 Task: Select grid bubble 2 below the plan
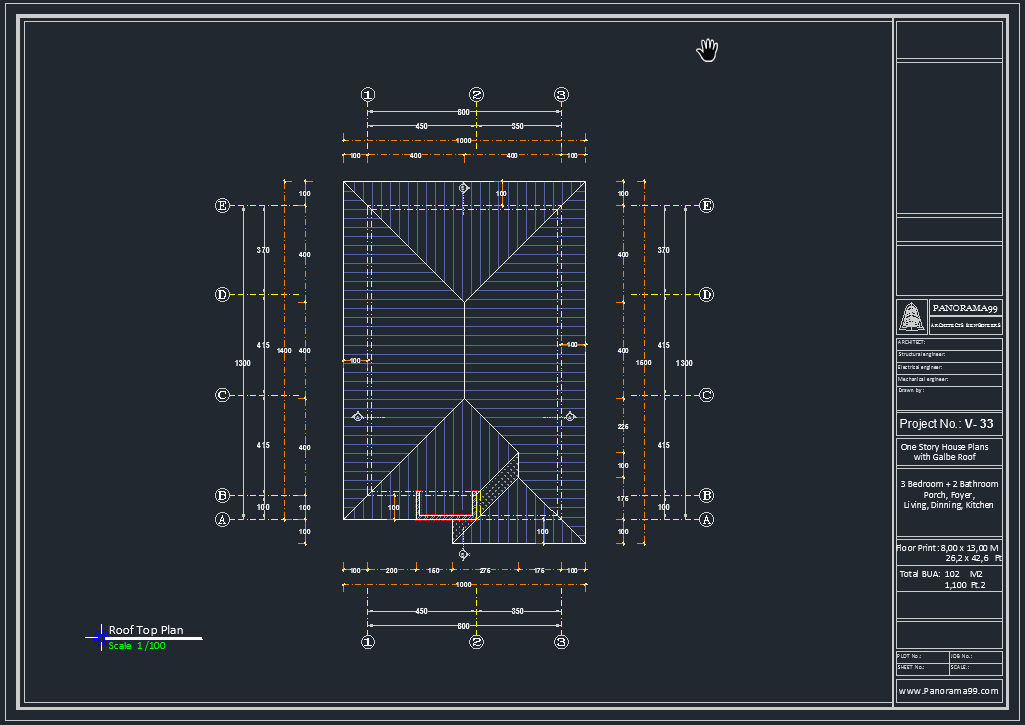pos(477,642)
